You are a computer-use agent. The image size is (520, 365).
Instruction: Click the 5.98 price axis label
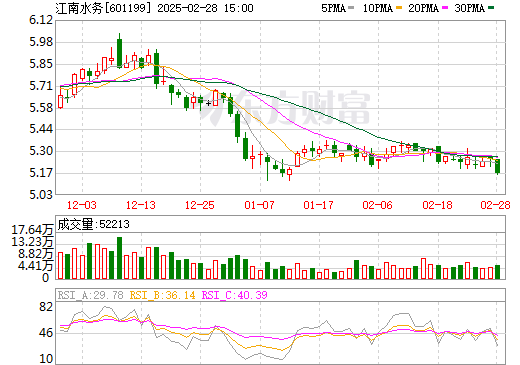[x=41, y=42]
